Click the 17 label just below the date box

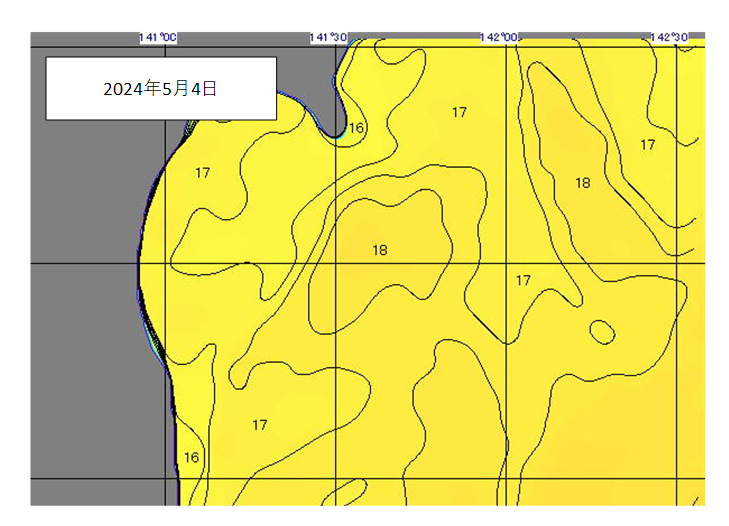(203, 173)
